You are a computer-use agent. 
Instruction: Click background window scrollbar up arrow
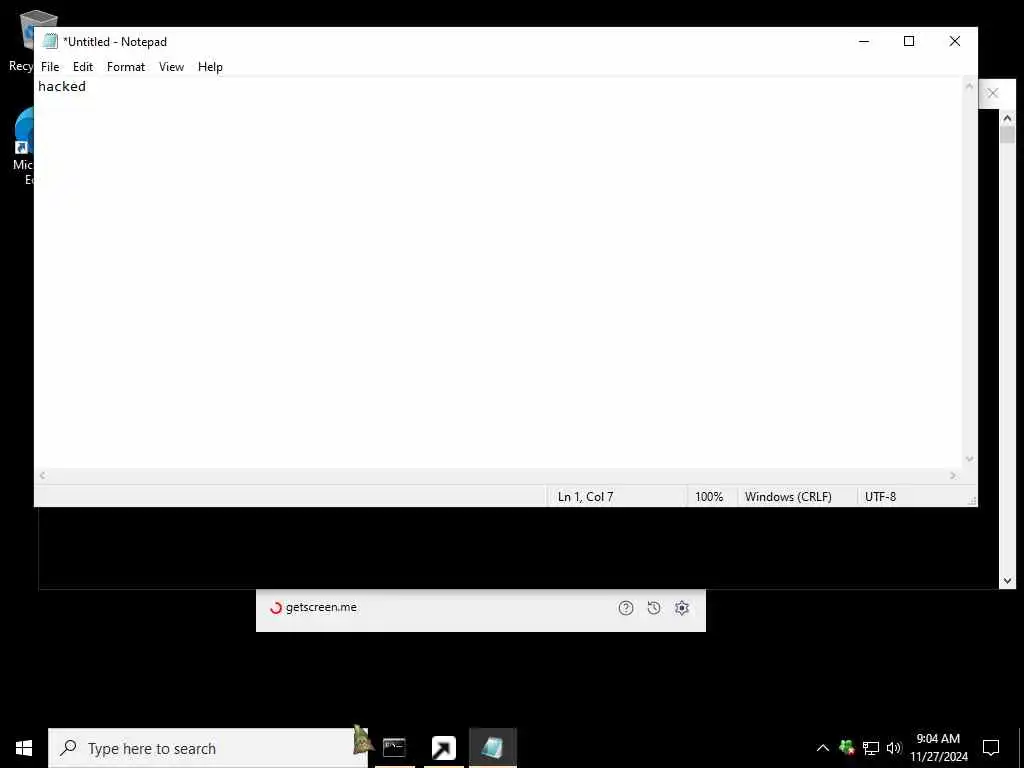tap(1007, 118)
